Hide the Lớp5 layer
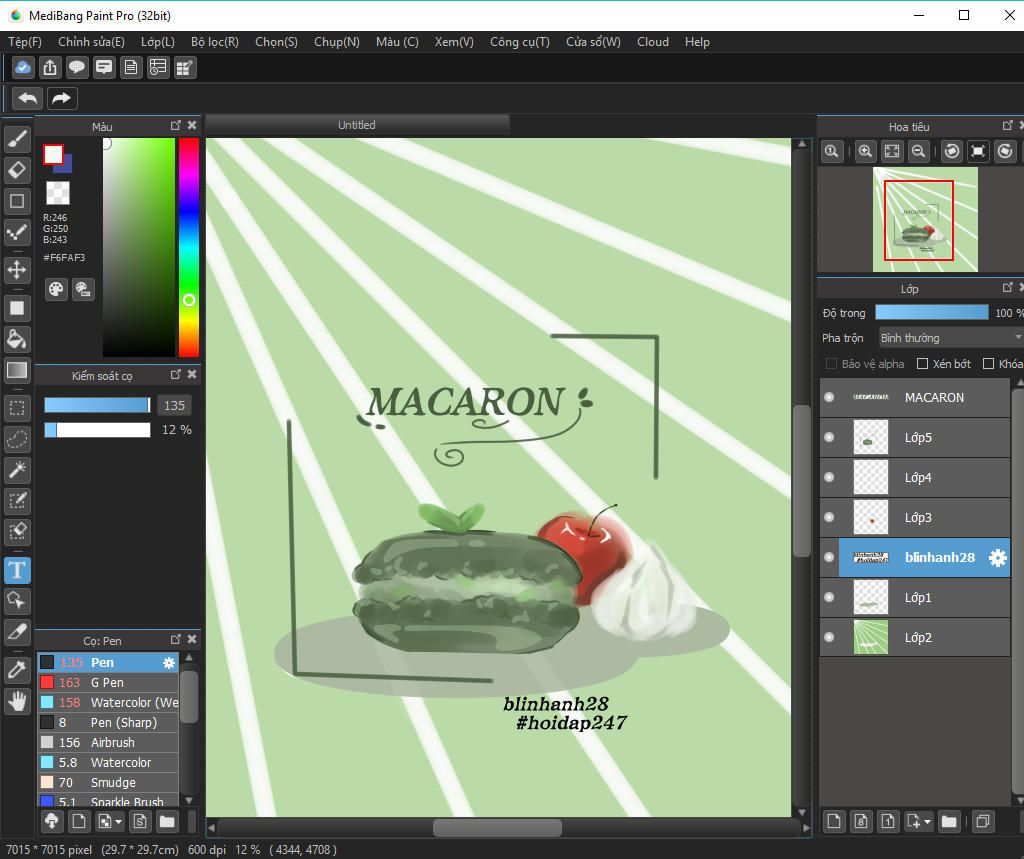The image size is (1024, 859). (x=829, y=437)
